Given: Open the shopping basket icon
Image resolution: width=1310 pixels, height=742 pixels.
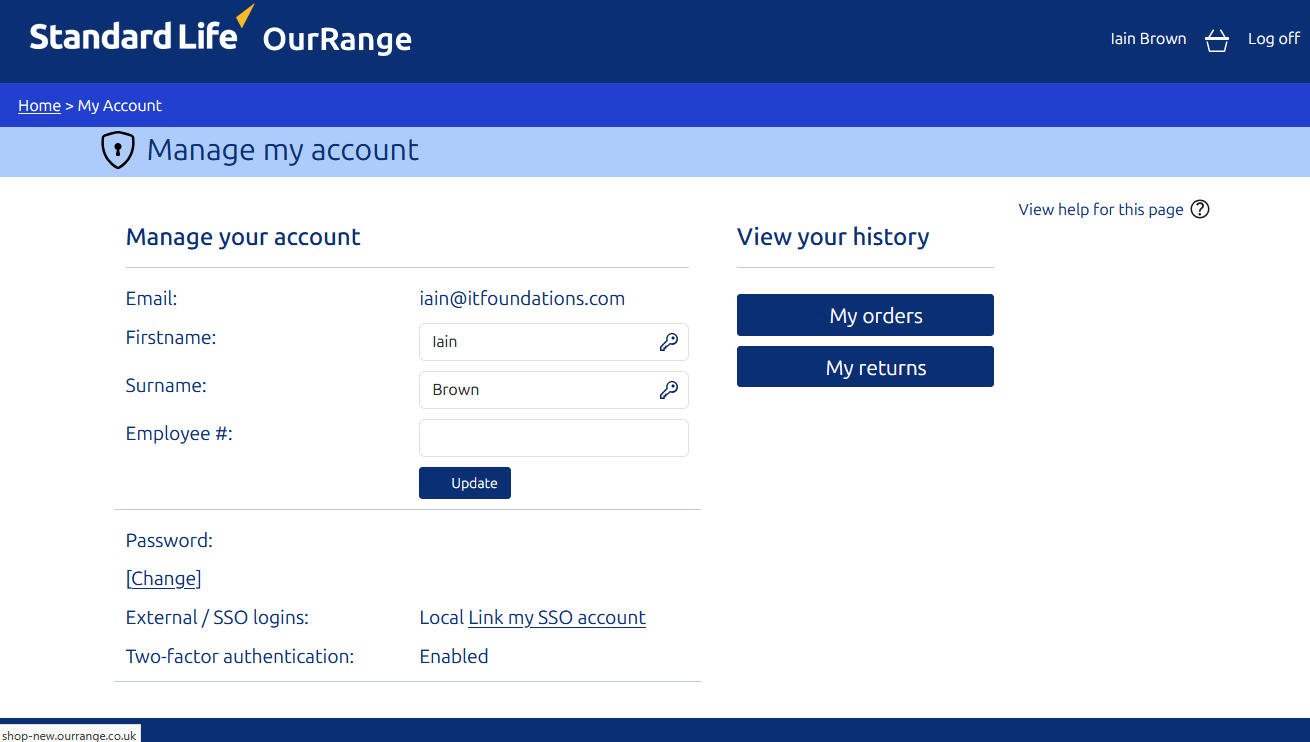Looking at the screenshot, I should coord(1216,40).
